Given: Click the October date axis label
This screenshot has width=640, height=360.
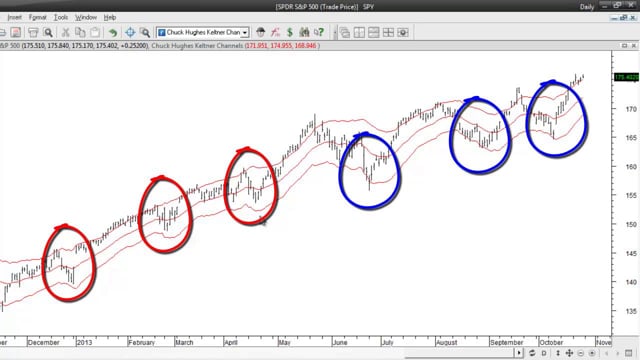Looking at the screenshot, I should (551, 342).
